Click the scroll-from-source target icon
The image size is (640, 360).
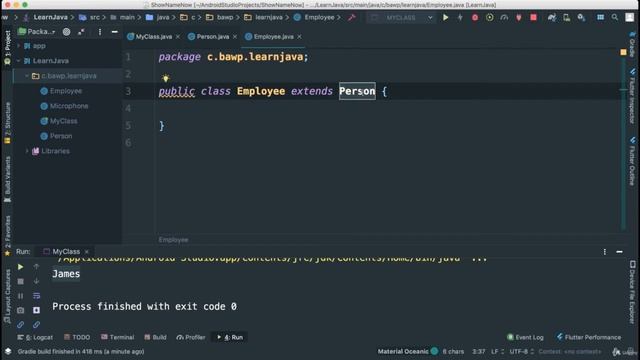67,31
